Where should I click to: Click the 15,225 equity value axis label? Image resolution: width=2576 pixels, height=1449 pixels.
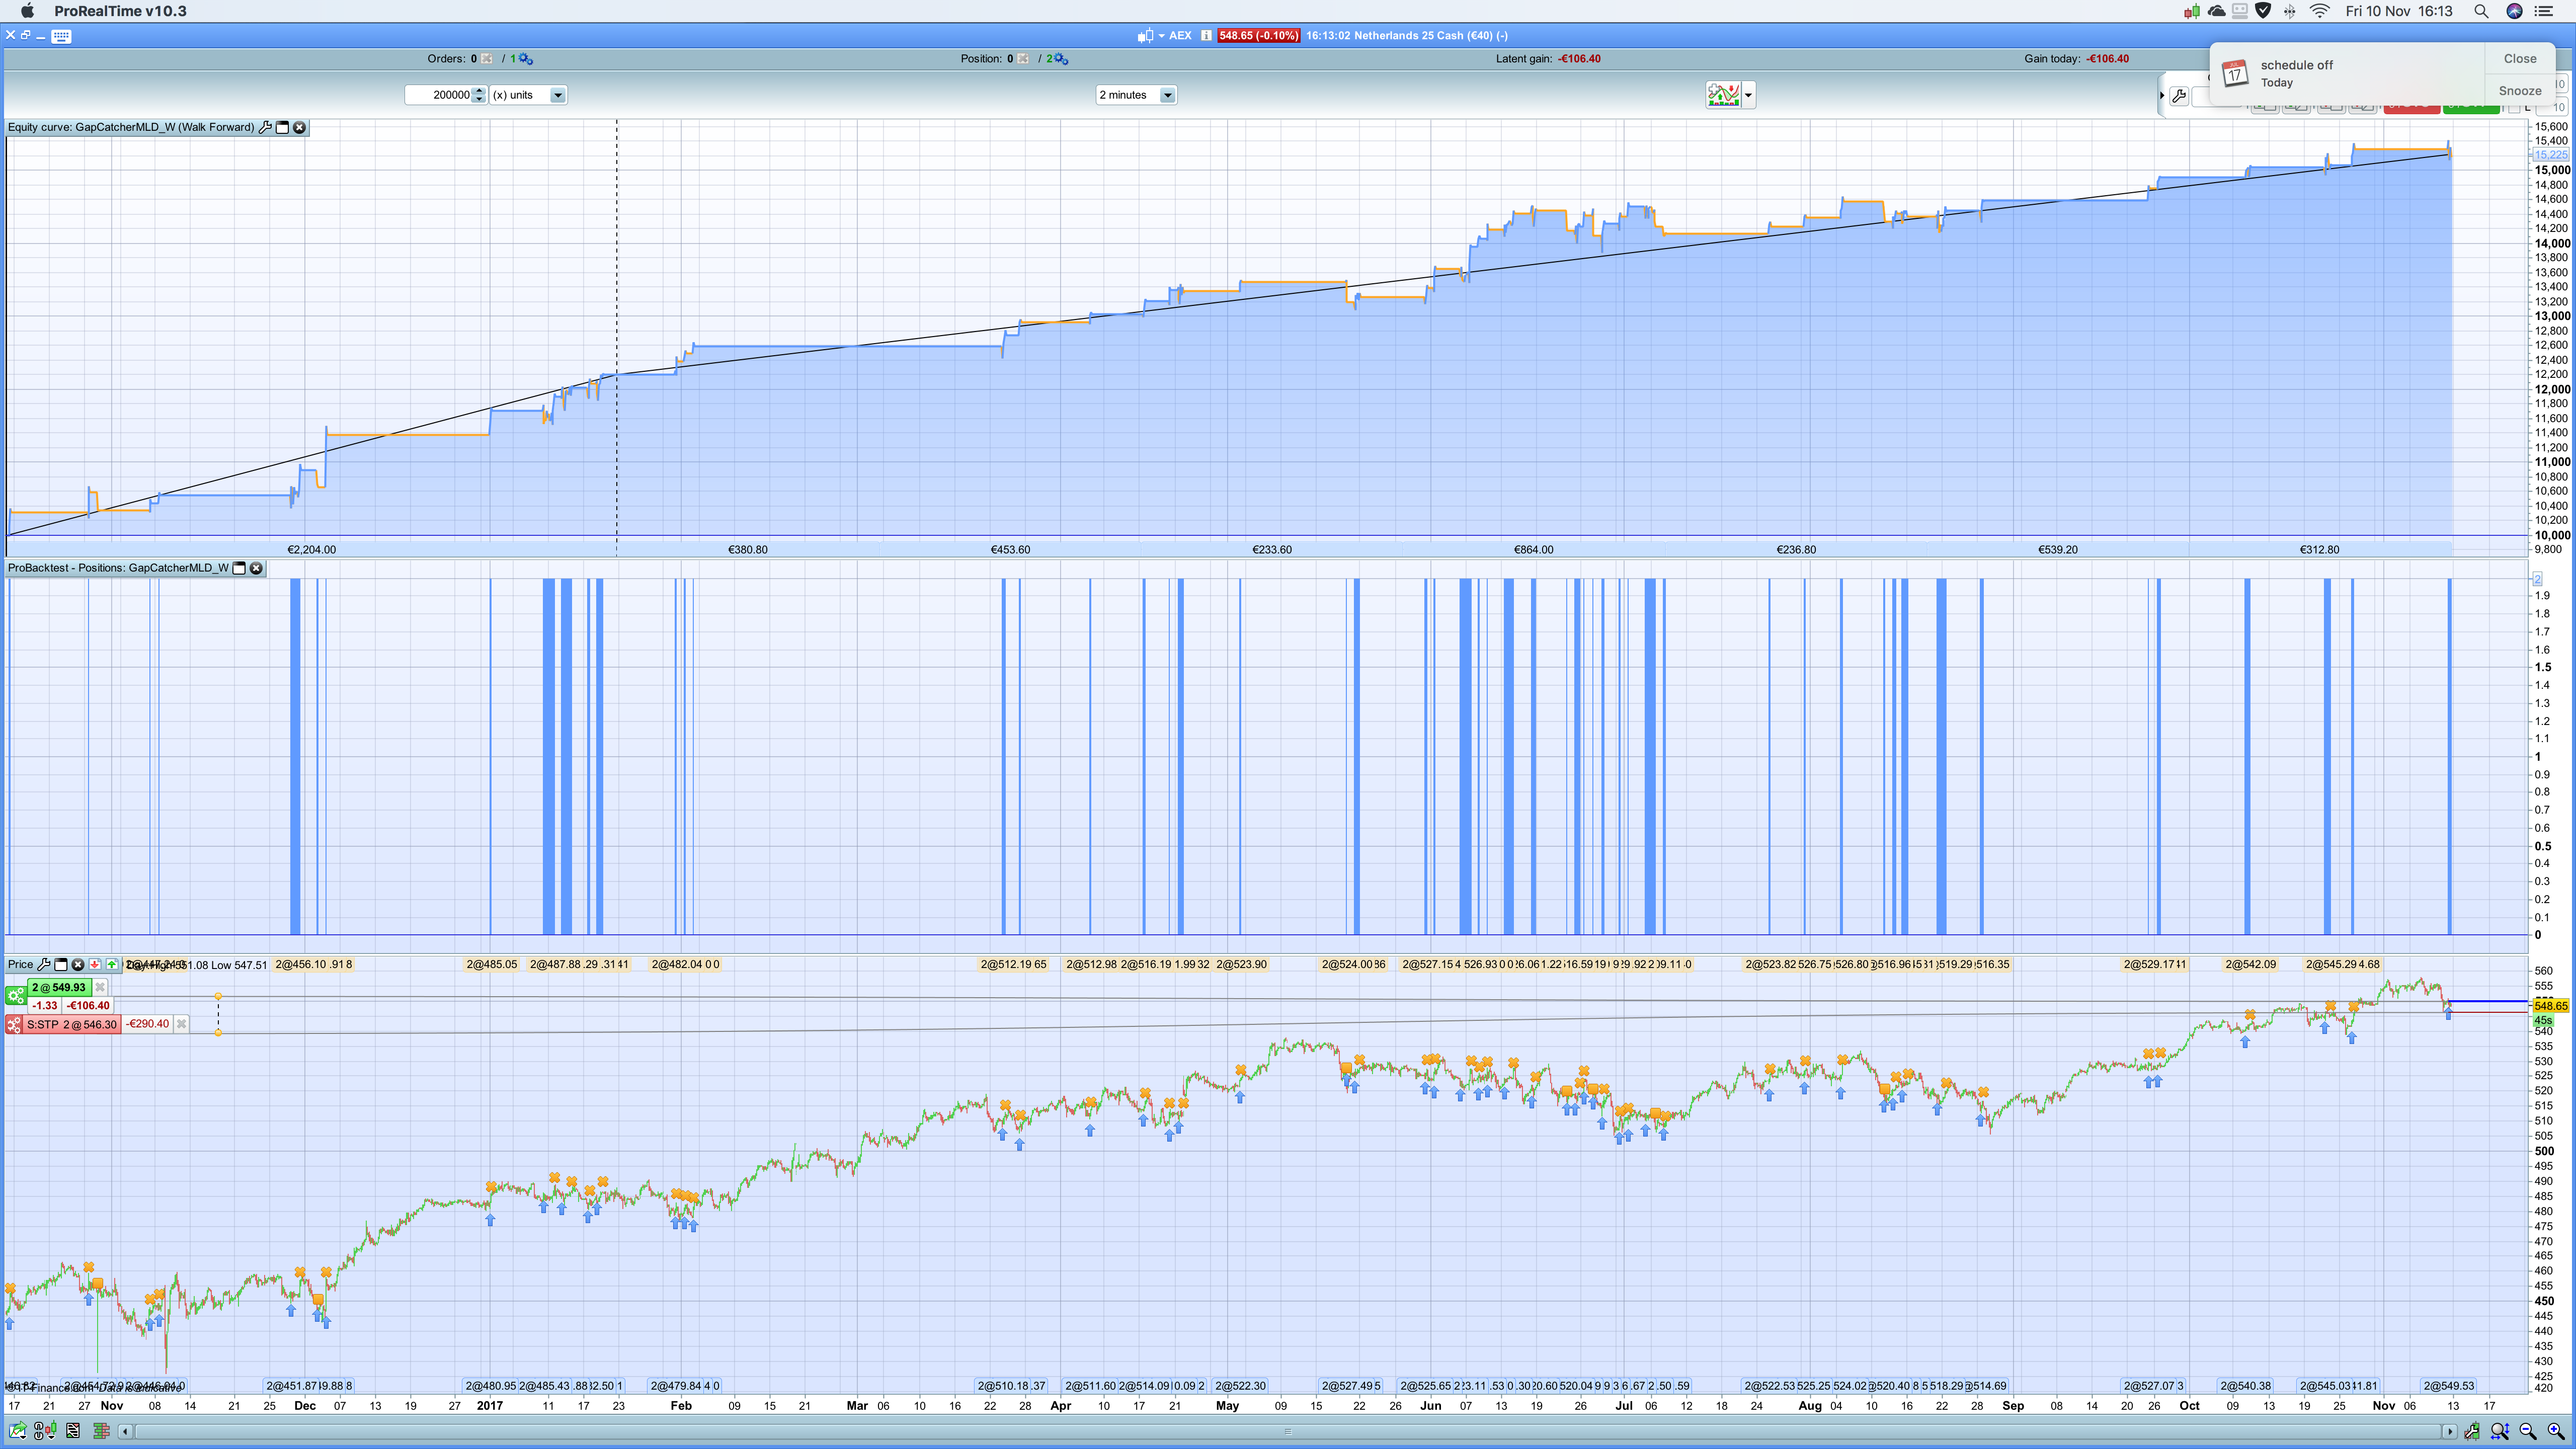[x=2551, y=155]
